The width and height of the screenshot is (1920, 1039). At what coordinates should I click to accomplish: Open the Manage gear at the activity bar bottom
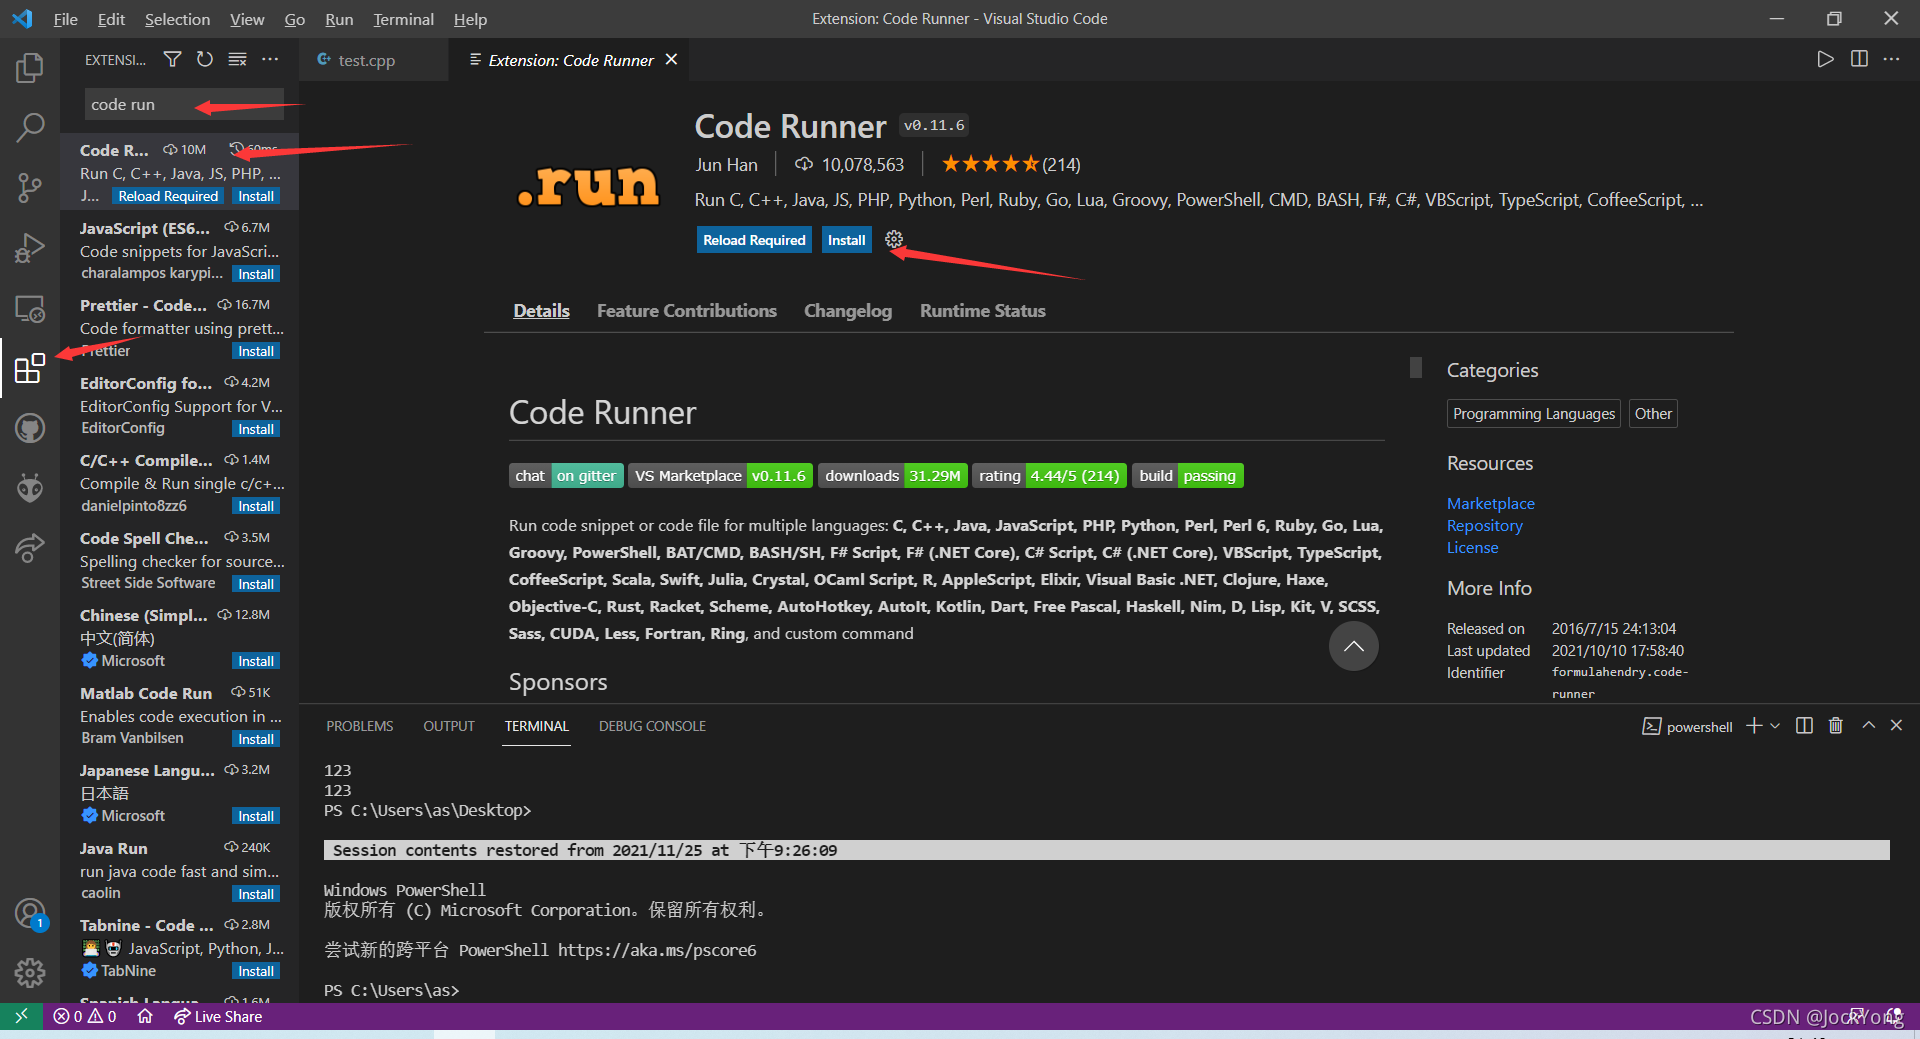click(x=30, y=972)
